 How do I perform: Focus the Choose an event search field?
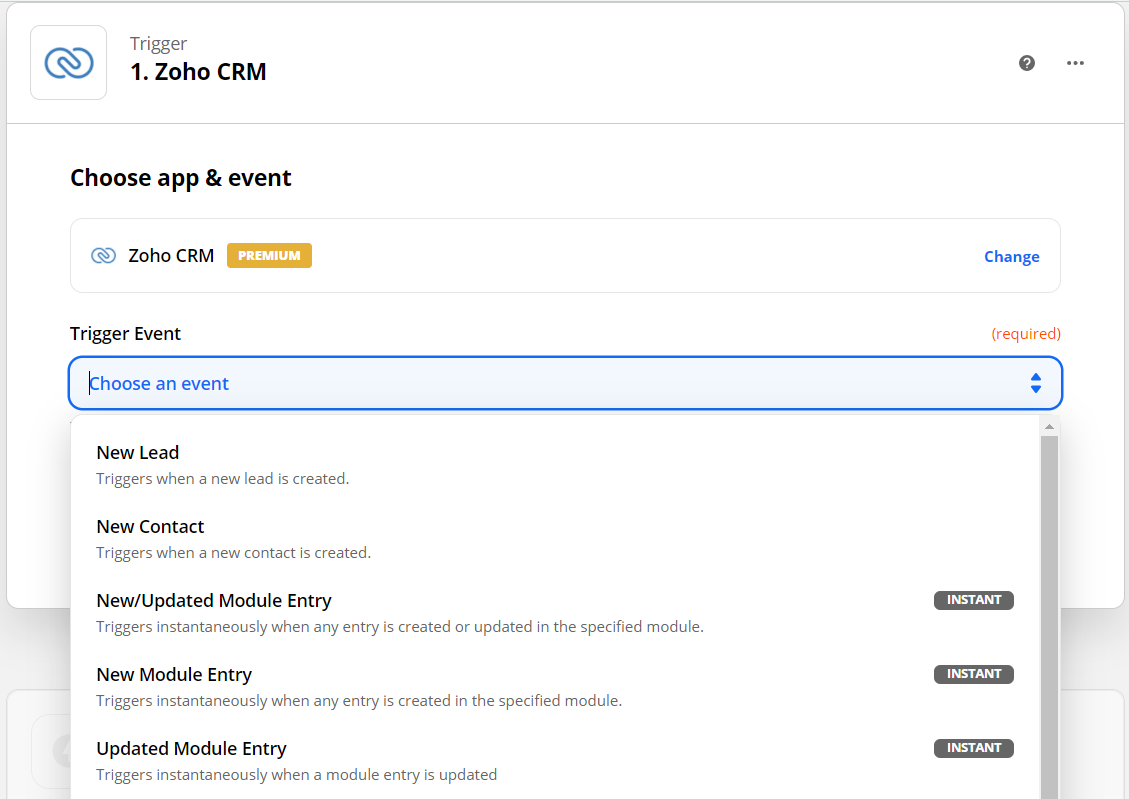(x=500, y=383)
